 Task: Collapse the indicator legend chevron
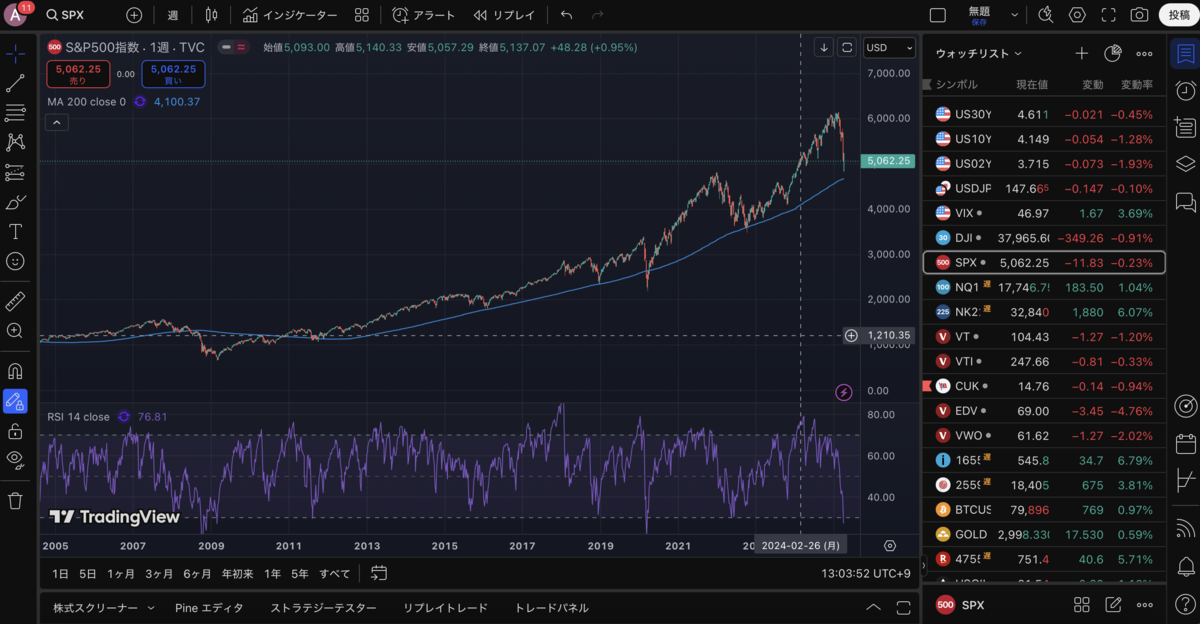coord(57,123)
